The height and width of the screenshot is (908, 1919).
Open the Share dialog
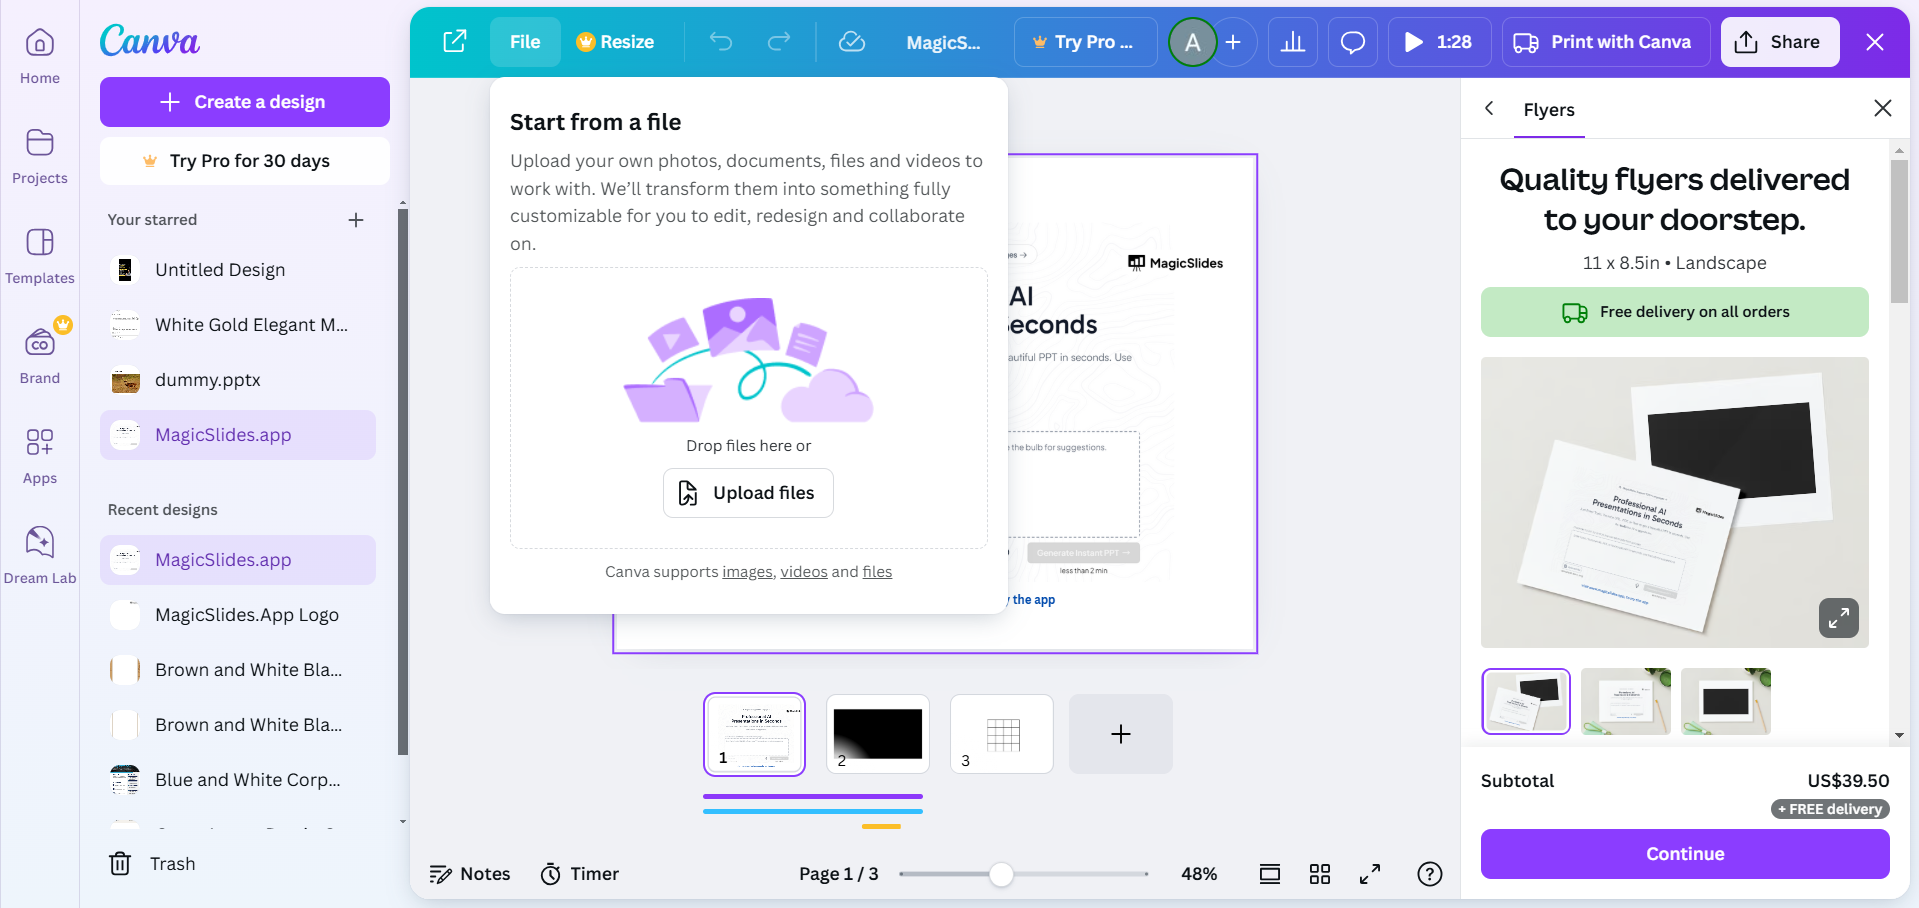point(1780,42)
